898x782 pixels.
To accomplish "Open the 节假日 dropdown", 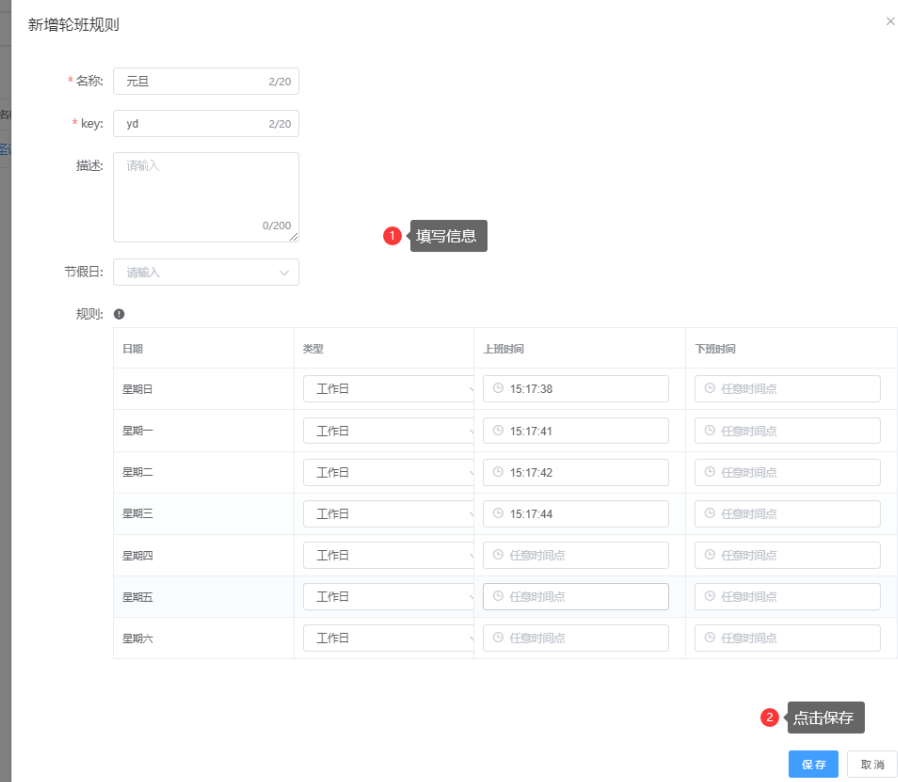I will click(206, 272).
